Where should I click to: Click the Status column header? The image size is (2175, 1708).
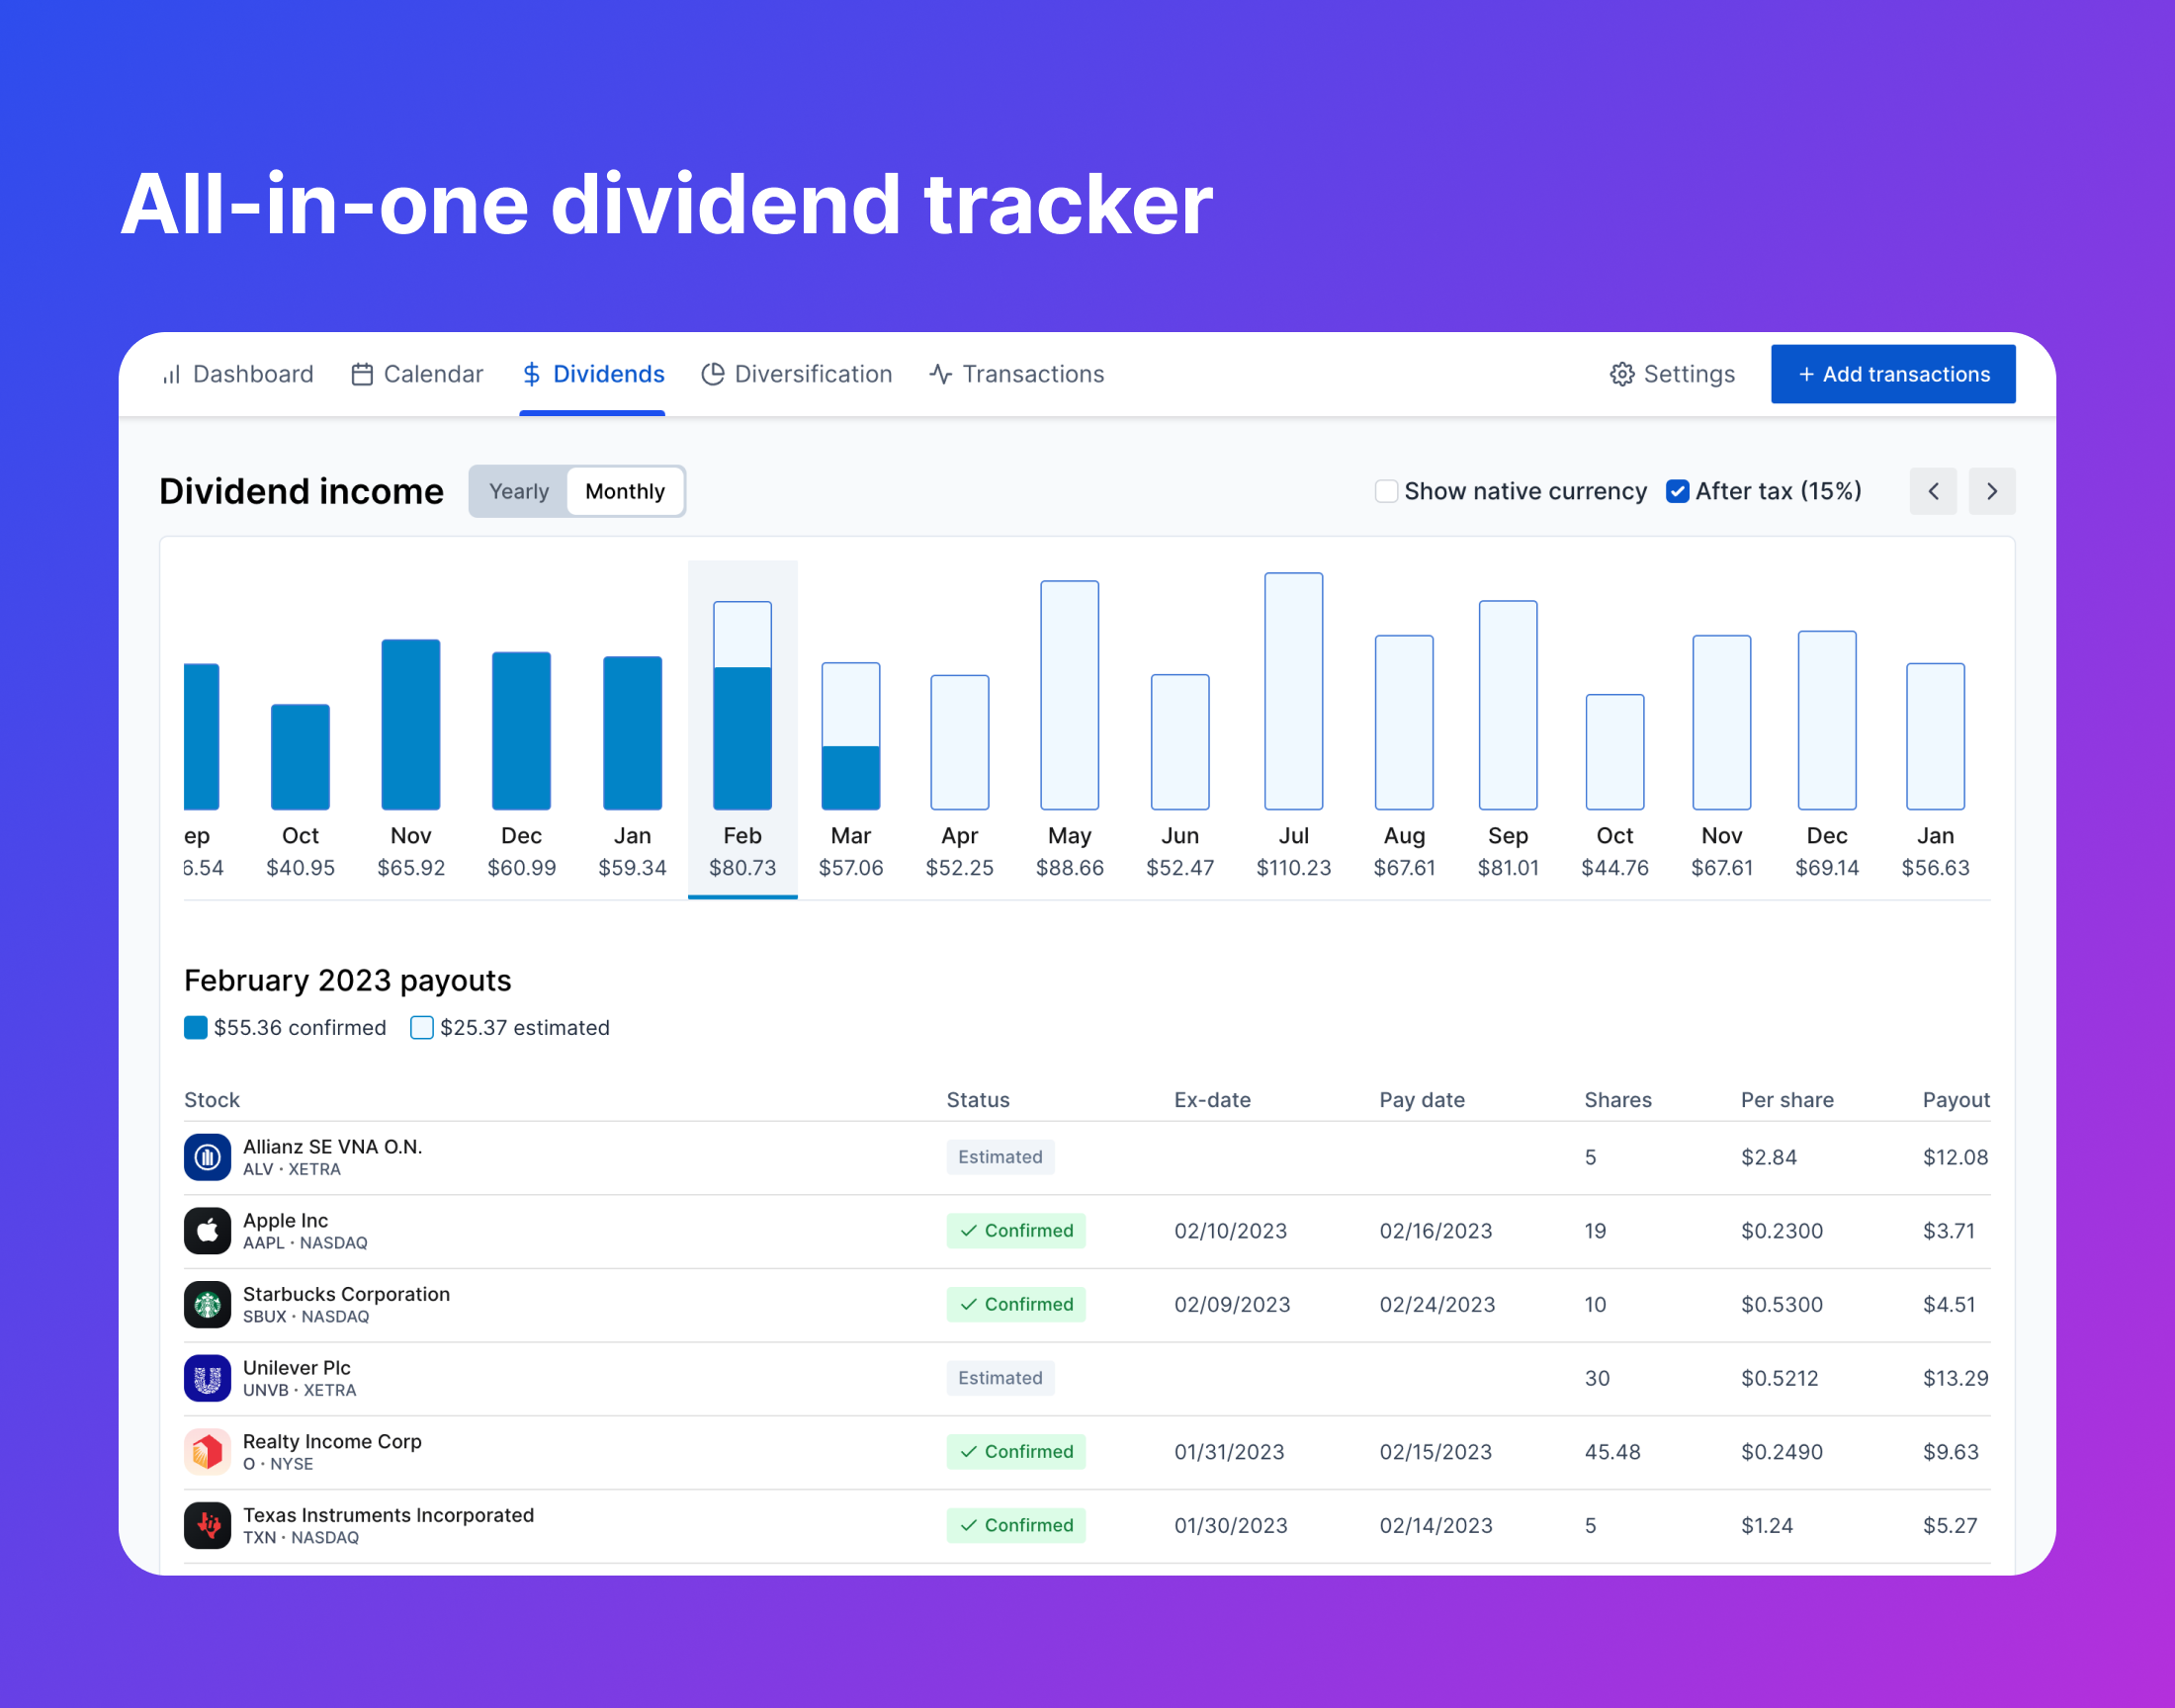[978, 1100]
